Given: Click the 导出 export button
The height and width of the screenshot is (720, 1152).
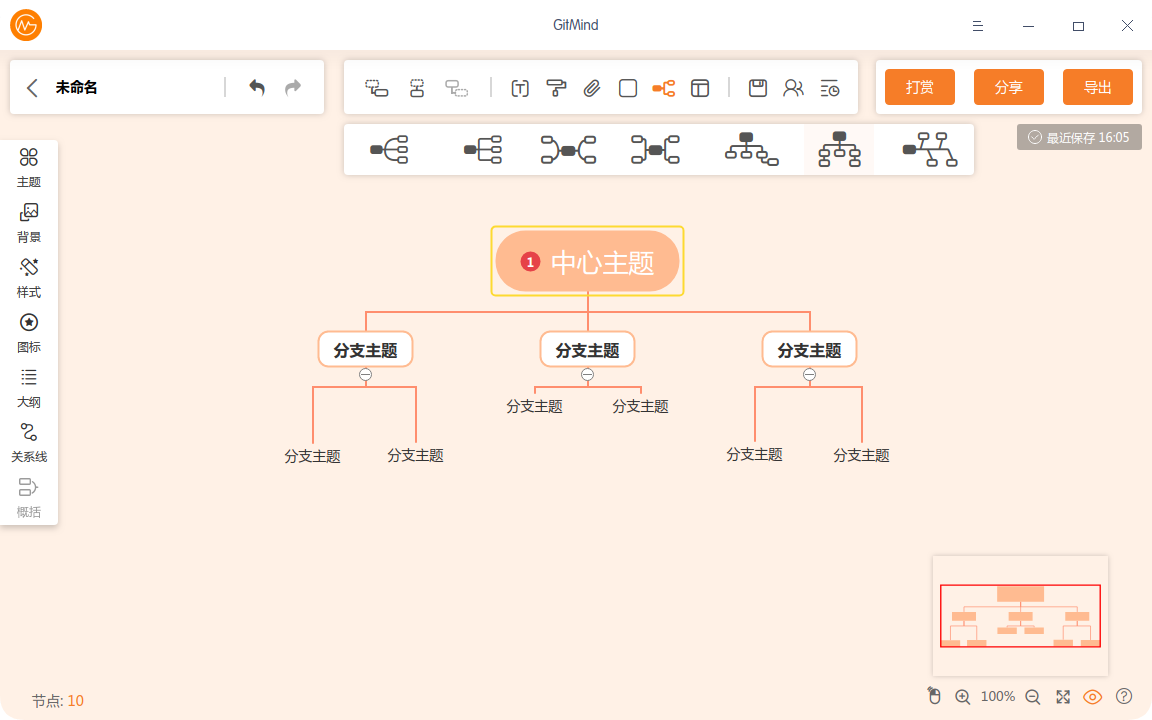Looking at the screenshot, I should (1097, 87).
